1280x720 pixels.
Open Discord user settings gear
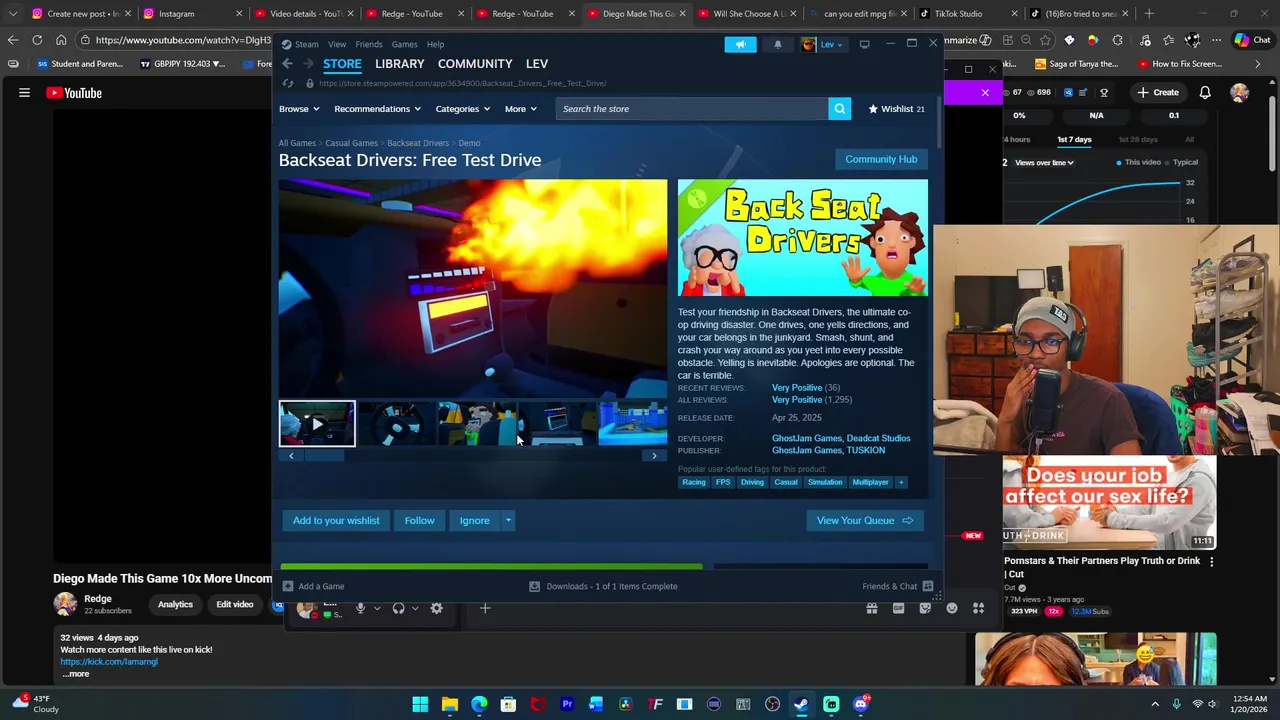click(436, 608)
